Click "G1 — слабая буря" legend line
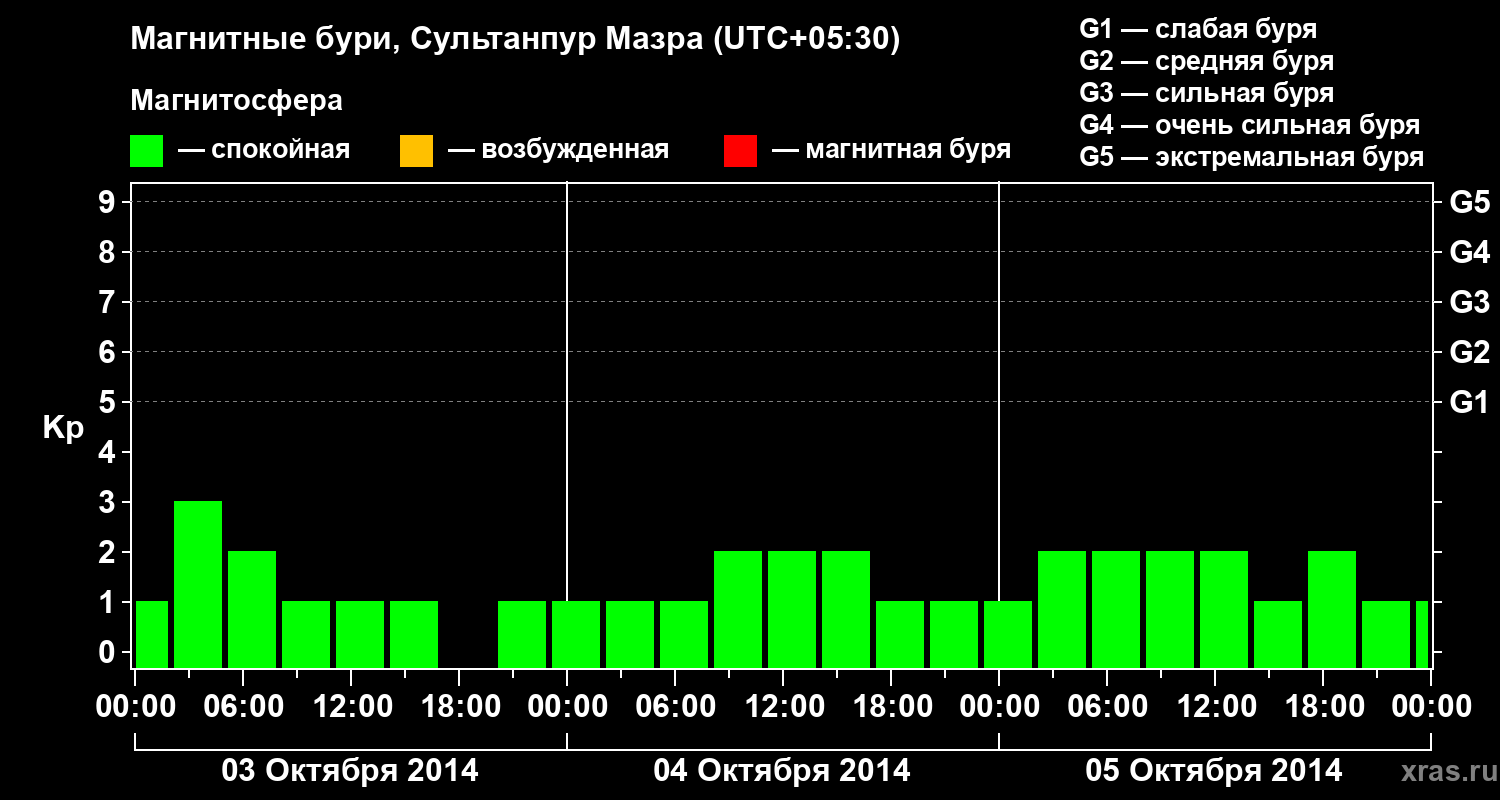Screen dimensions: 1500x800 pyautogui.click(x=1198, y=29)
